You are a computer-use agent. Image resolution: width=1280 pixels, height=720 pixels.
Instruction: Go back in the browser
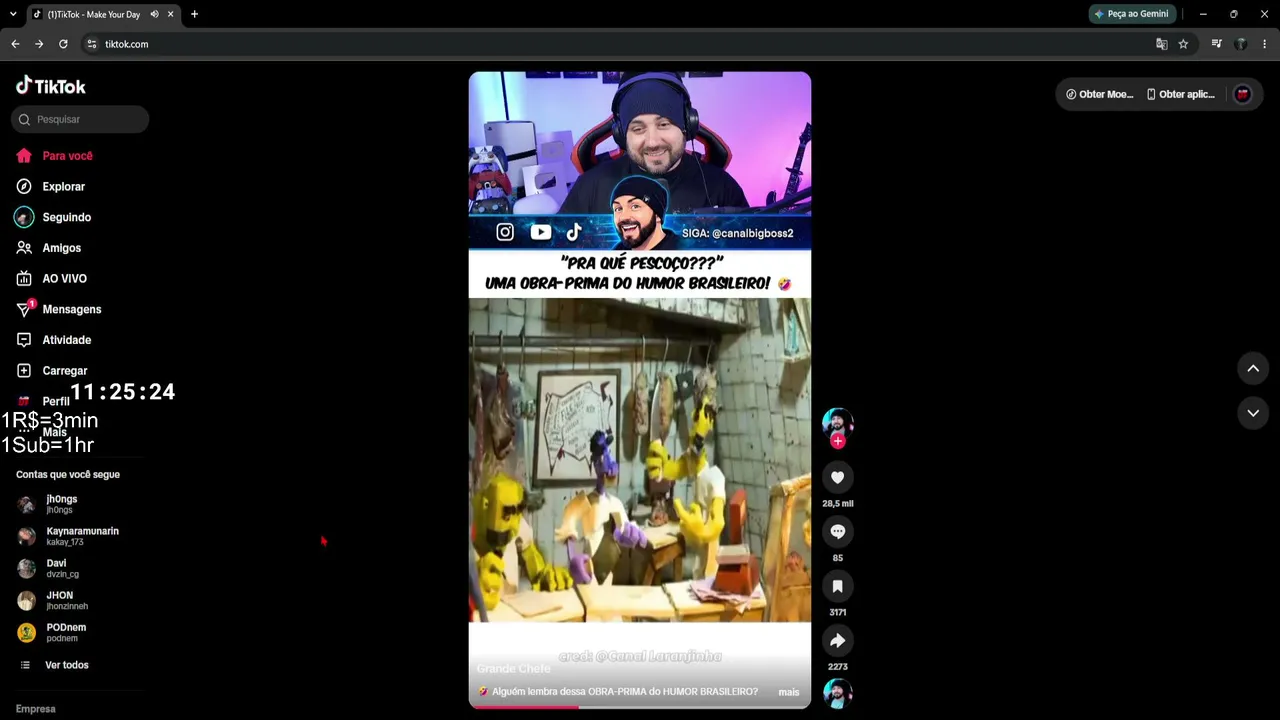pyautogui.click(x=15, y=44)
